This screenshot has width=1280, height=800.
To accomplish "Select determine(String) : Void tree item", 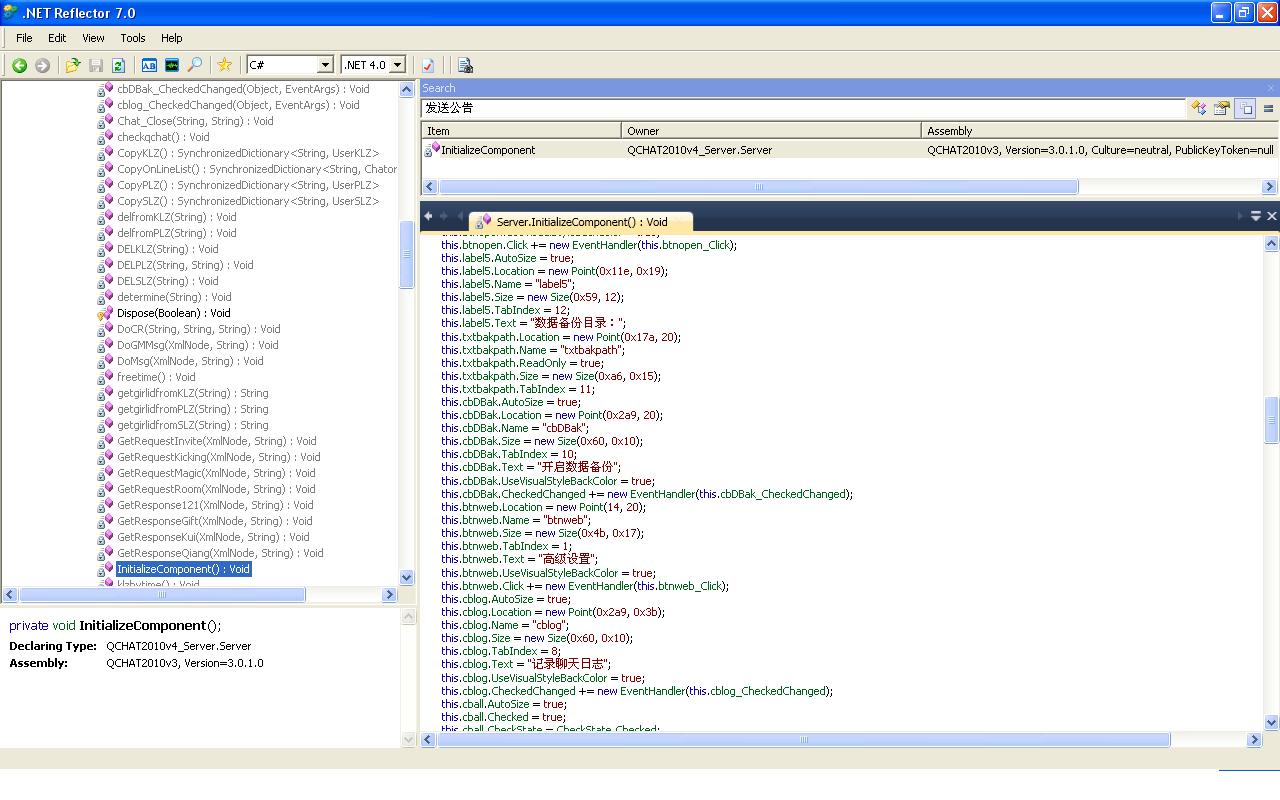I will (174, 297).
